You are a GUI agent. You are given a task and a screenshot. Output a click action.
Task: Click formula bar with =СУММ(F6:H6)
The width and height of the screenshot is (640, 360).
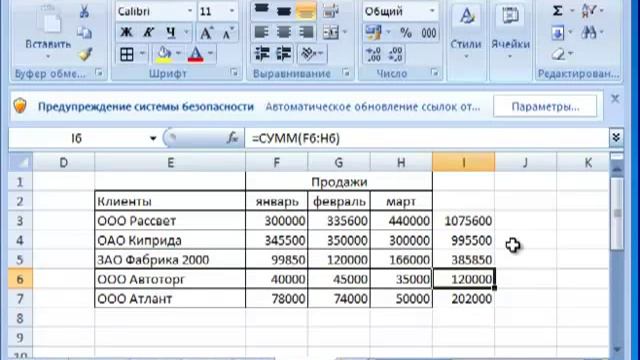[x=427, y=138]
